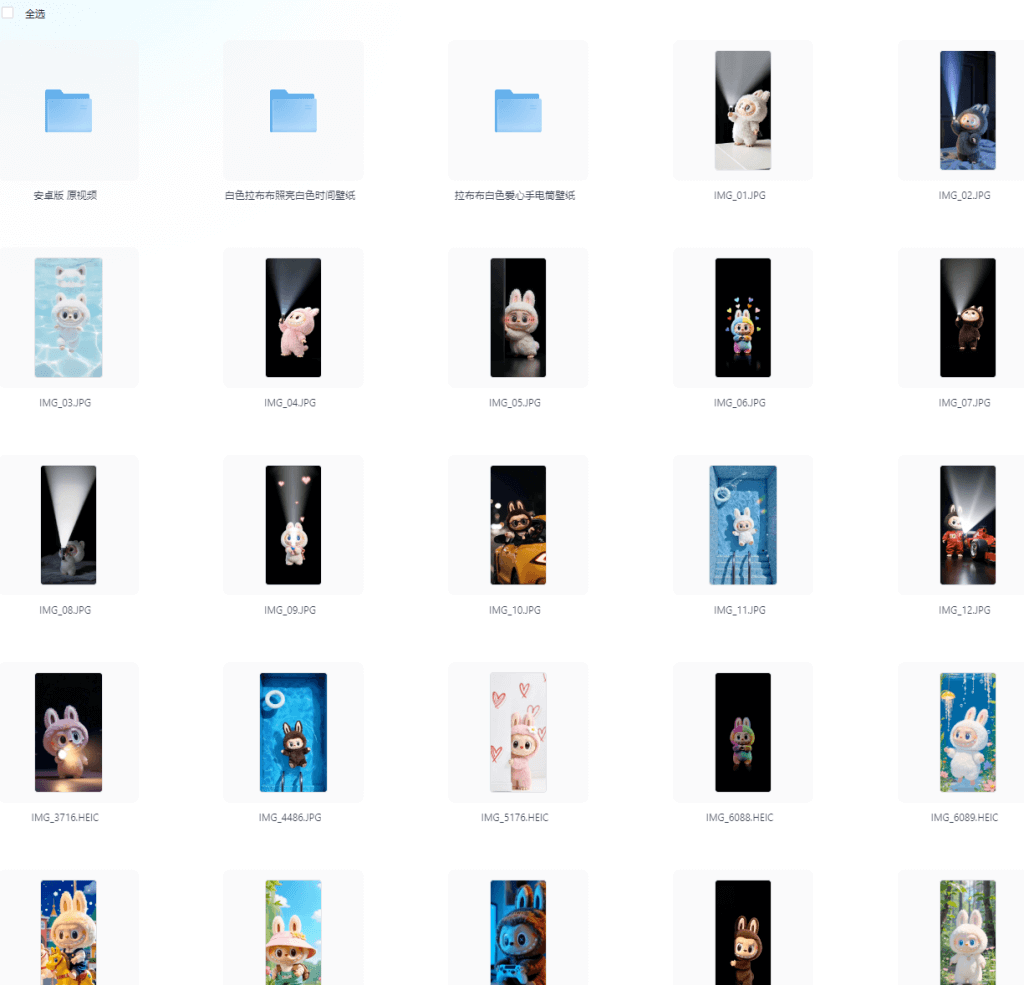Select the IMG_08.JPG spotlight thumbnail

[x=68, y=525]
